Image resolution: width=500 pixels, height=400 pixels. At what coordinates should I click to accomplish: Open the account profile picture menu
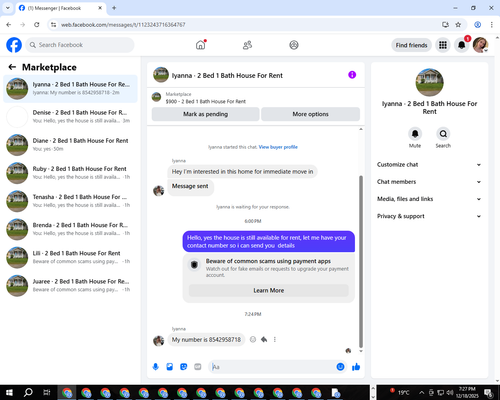480,45
